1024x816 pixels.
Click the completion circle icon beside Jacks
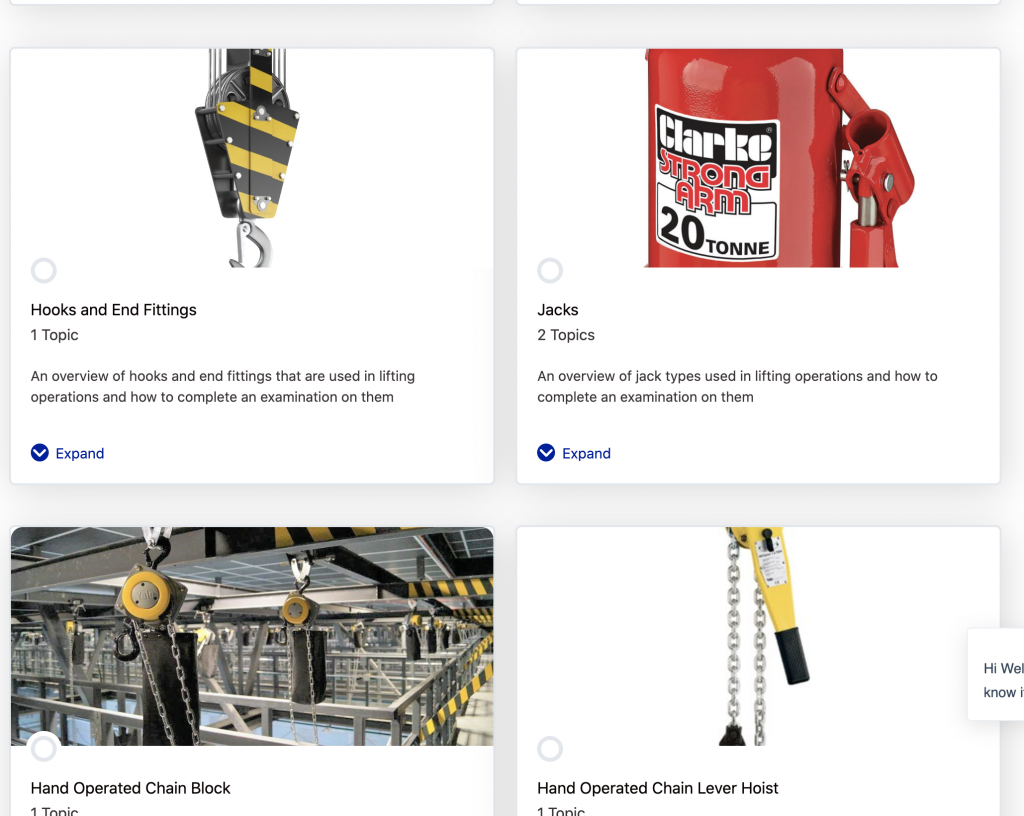550,270
